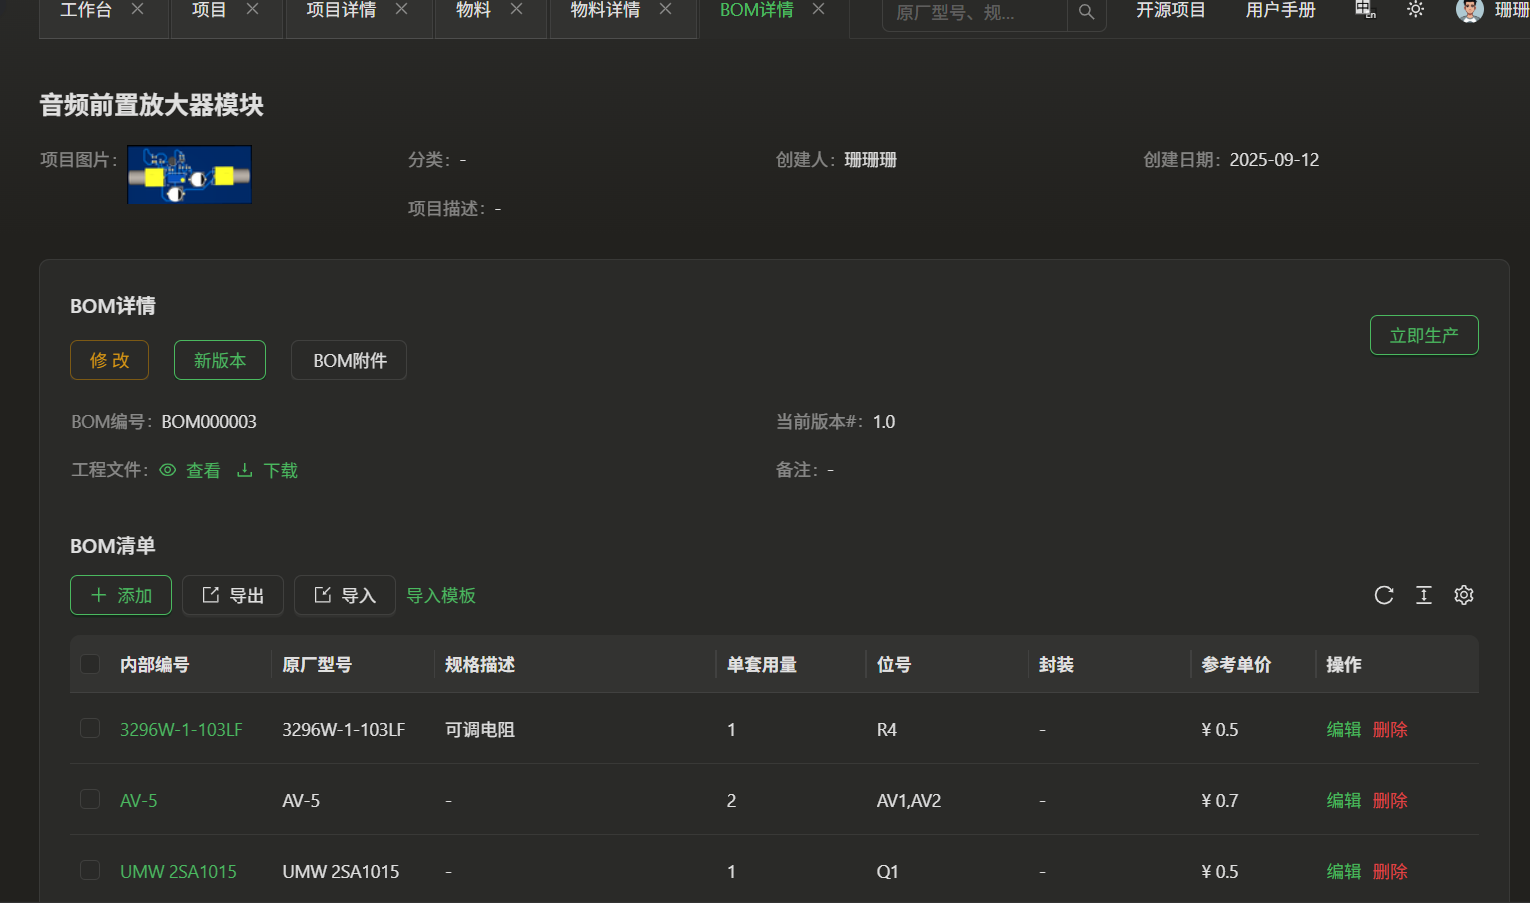The height and width of the screenshot is (903, 1530).
Task: Create 新版本 of the BOM
Action: point(220,360)
